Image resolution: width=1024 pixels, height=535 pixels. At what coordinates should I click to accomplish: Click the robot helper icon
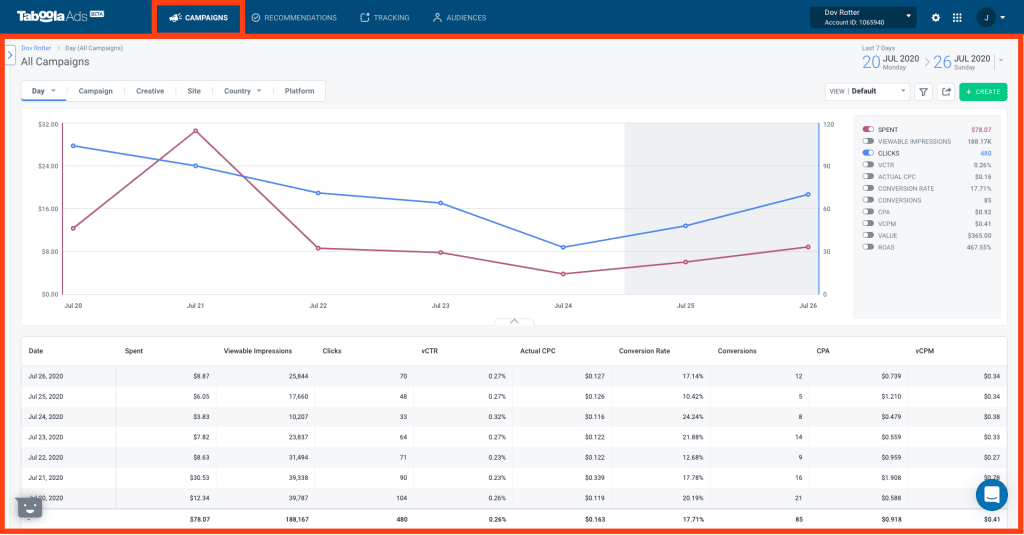pos(29,507)
